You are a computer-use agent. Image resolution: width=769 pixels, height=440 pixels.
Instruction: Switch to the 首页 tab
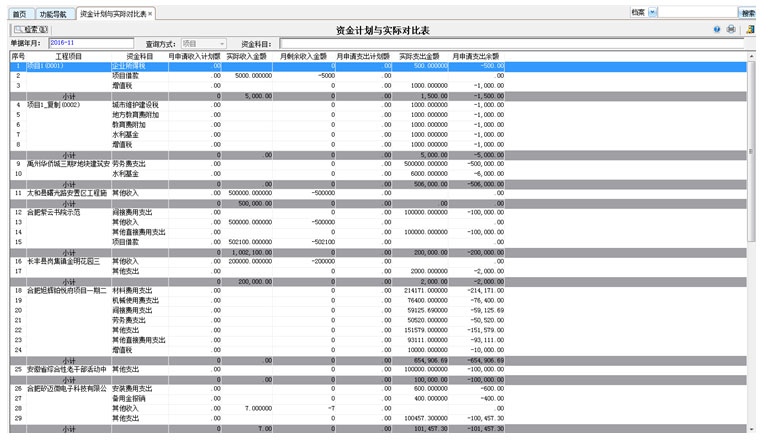(x=18, y=15)
